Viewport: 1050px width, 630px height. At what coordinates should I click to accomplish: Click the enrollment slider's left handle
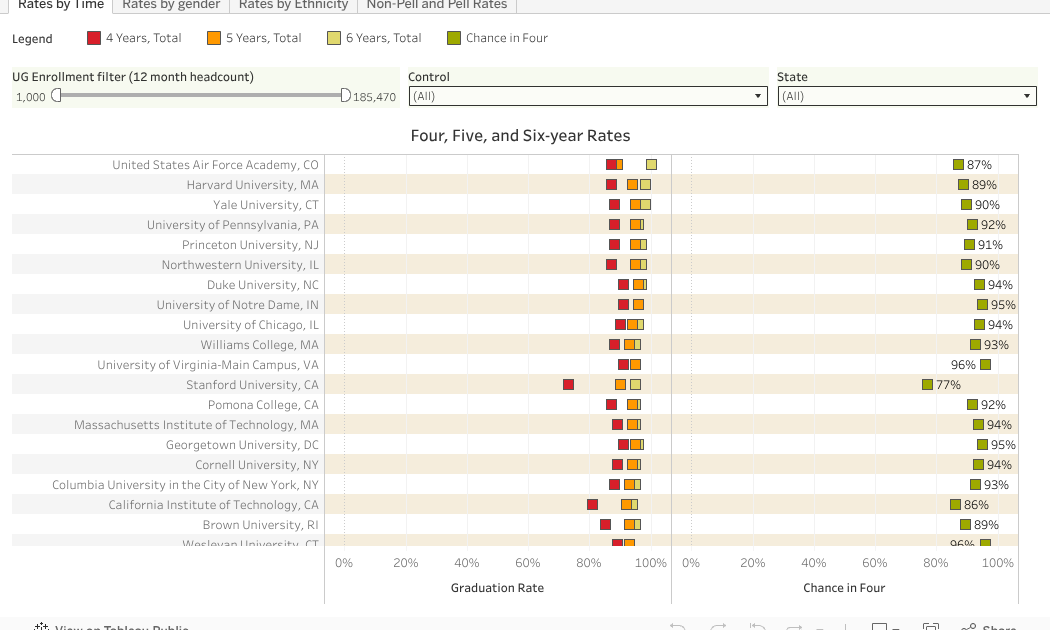click(56, 95)
